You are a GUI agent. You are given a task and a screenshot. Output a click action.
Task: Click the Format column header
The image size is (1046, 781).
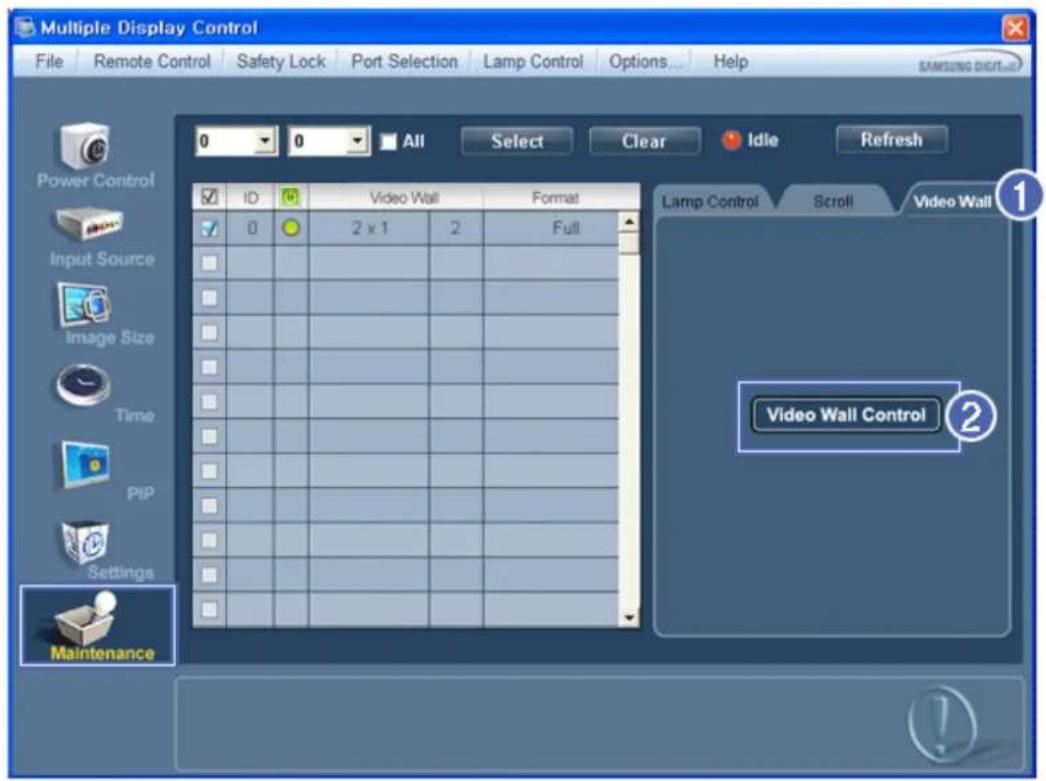(x=554, y=198)
